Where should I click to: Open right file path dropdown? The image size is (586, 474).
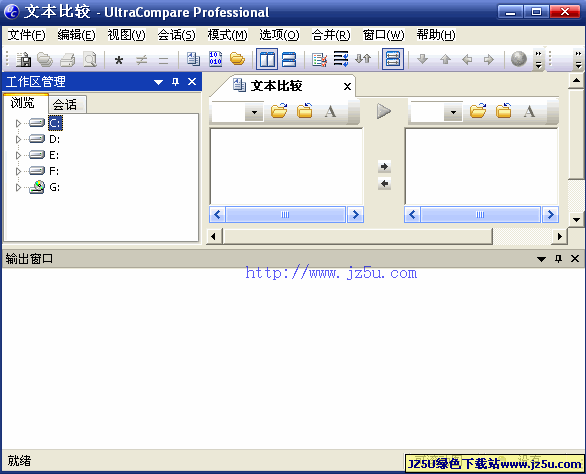(453, 111)
